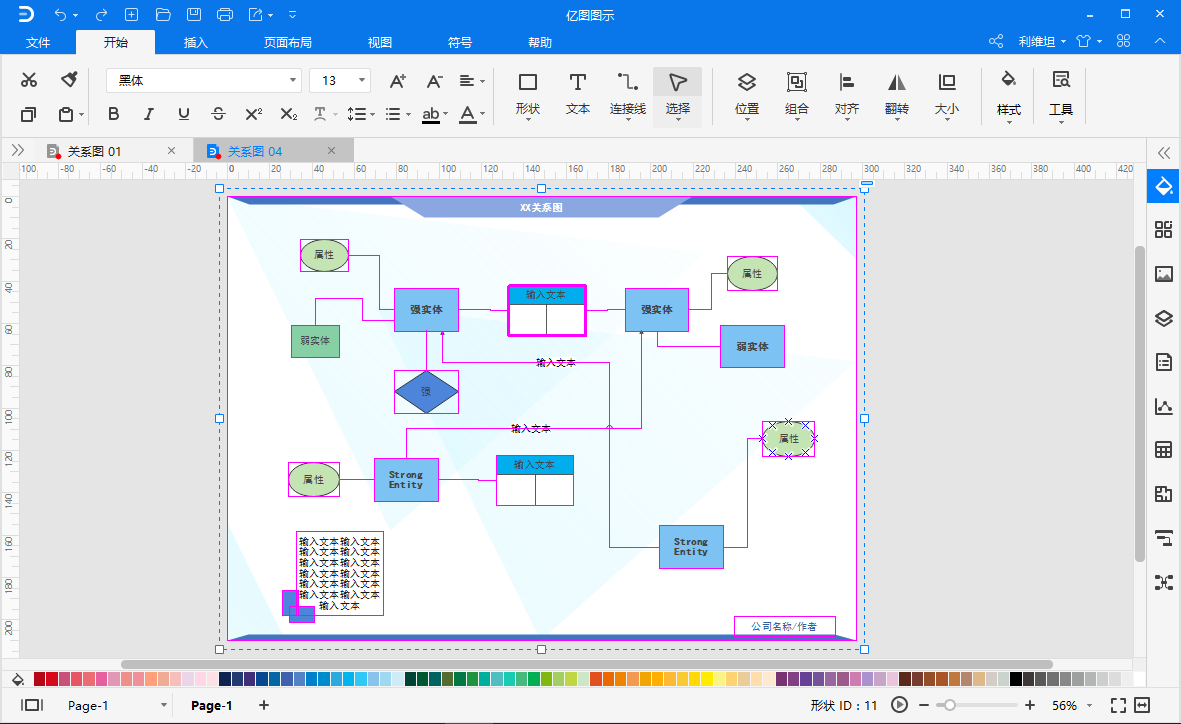
Task: Close the 关系图 04 document tab
Action: 331,151
